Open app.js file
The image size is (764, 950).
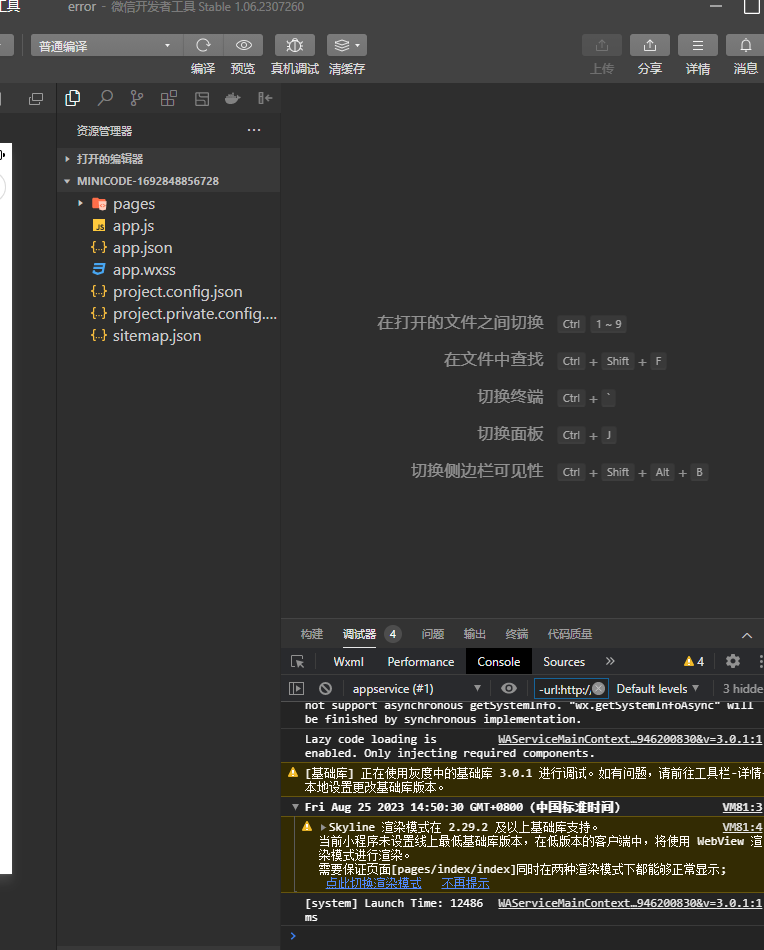pos(168,226)
